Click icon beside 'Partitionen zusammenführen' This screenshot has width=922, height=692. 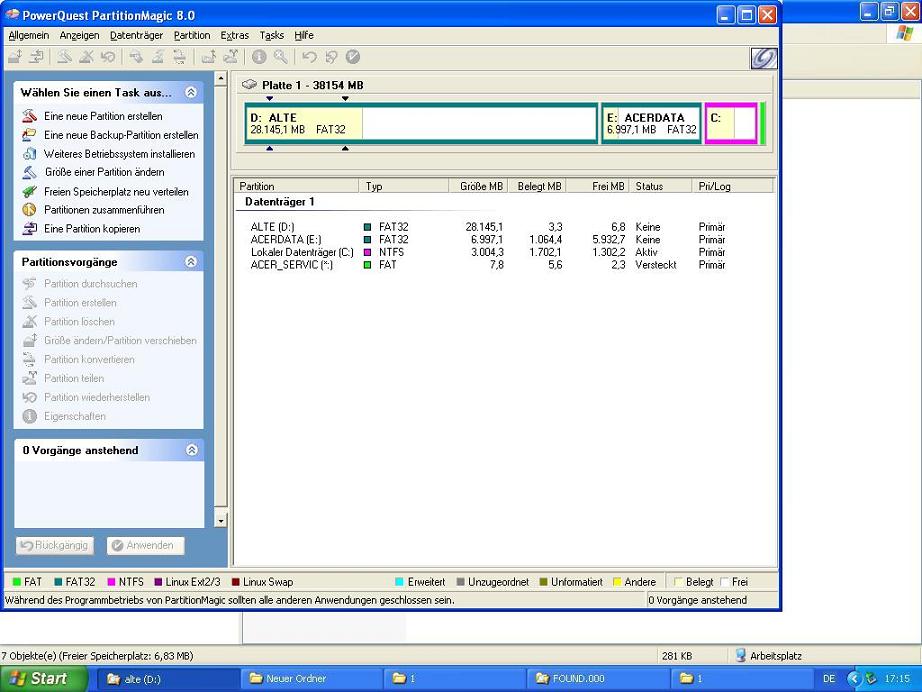(29, 209)
